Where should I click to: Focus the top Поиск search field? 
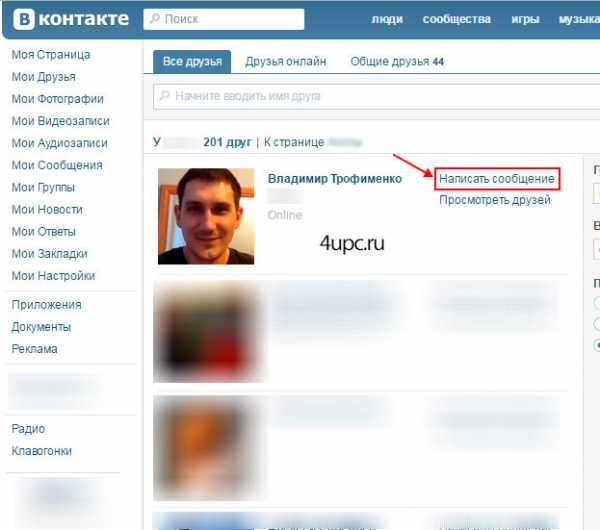pos(223,19)
